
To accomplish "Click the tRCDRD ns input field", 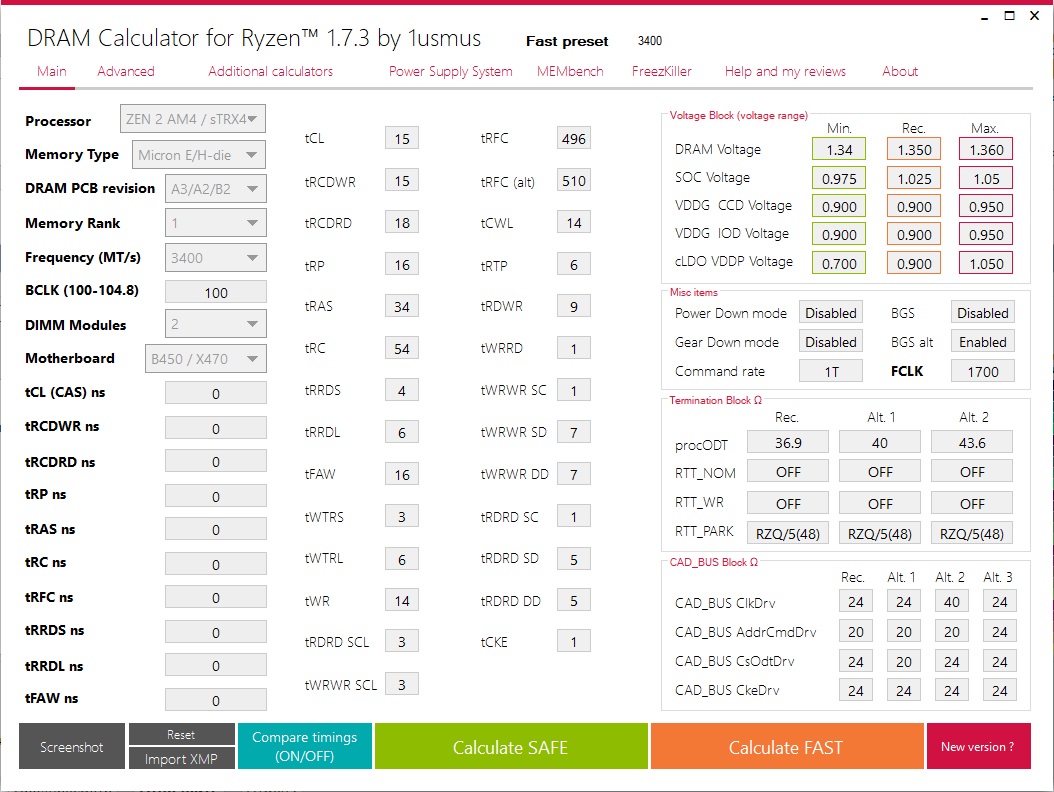I will point(215,462).
